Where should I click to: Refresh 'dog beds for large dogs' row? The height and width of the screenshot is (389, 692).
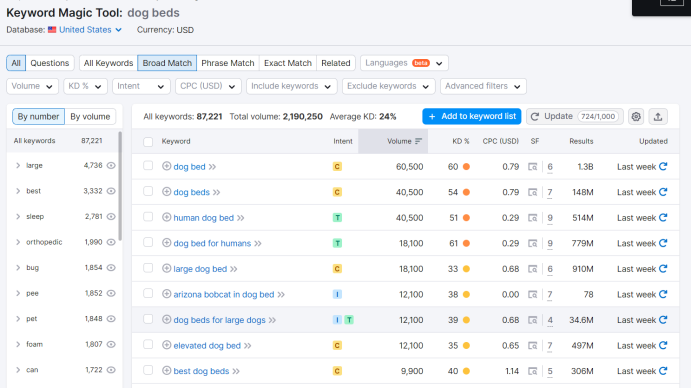(663, 320)
